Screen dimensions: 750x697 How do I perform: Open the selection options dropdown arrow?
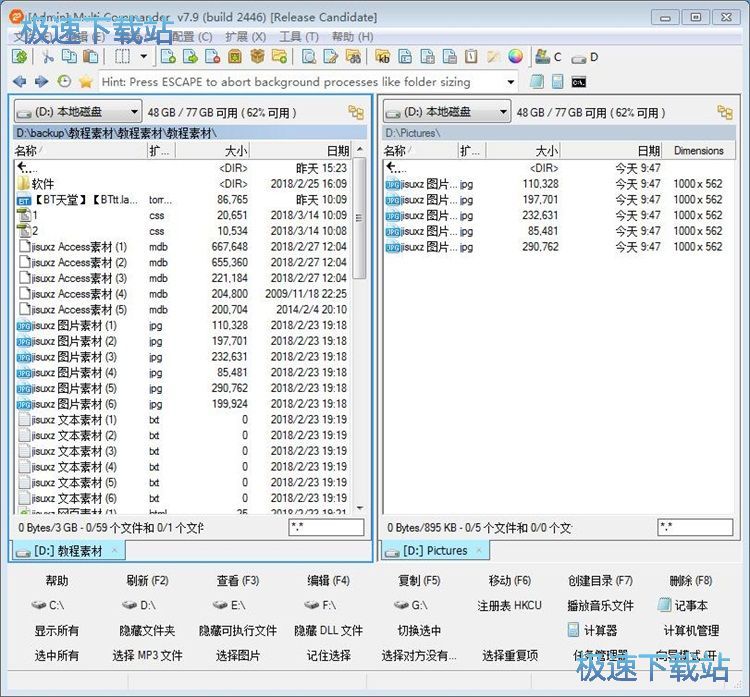[143, 57]
